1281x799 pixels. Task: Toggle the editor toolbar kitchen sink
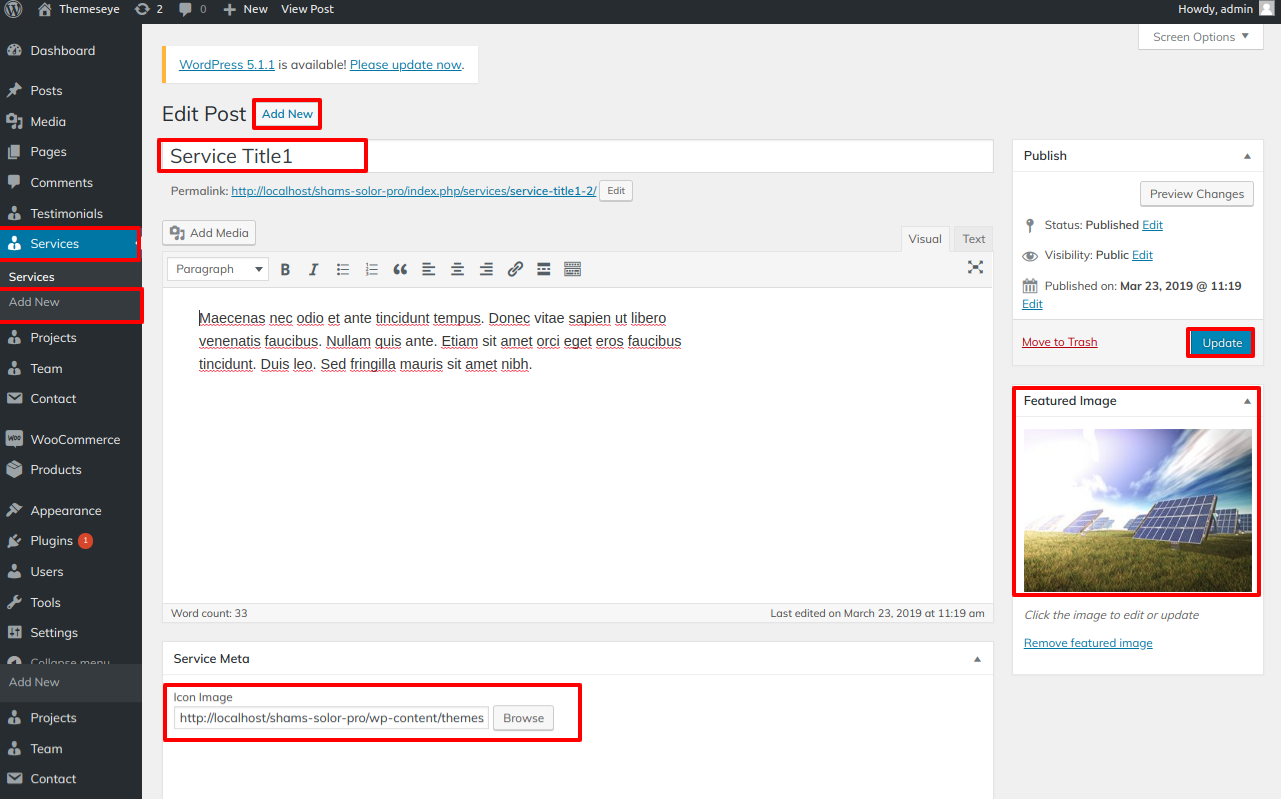pyautogui.click(x=572, y=269)
